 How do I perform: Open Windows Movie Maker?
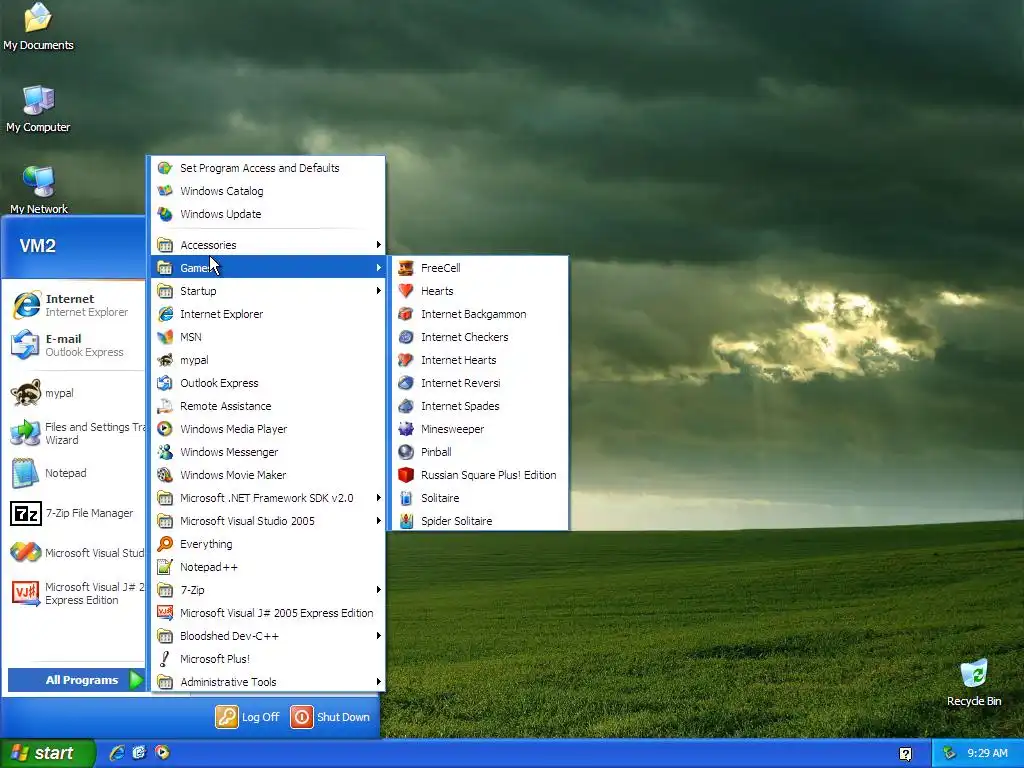pyautogui.click(x=268, y=475)
